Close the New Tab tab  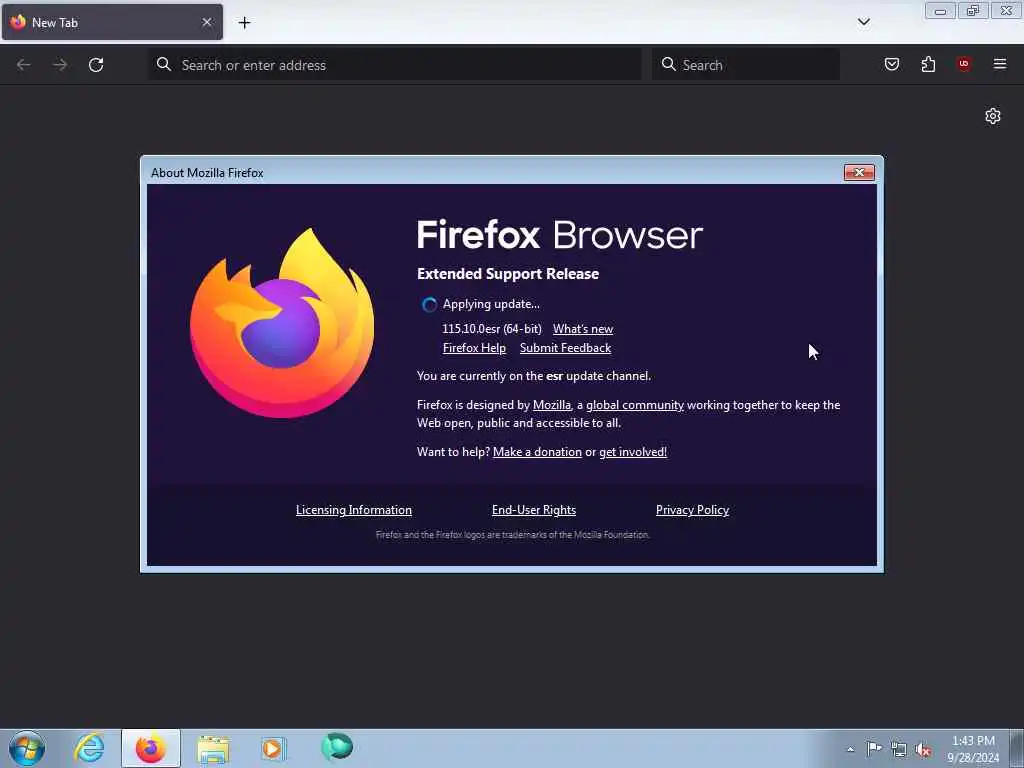click(207, 22)
